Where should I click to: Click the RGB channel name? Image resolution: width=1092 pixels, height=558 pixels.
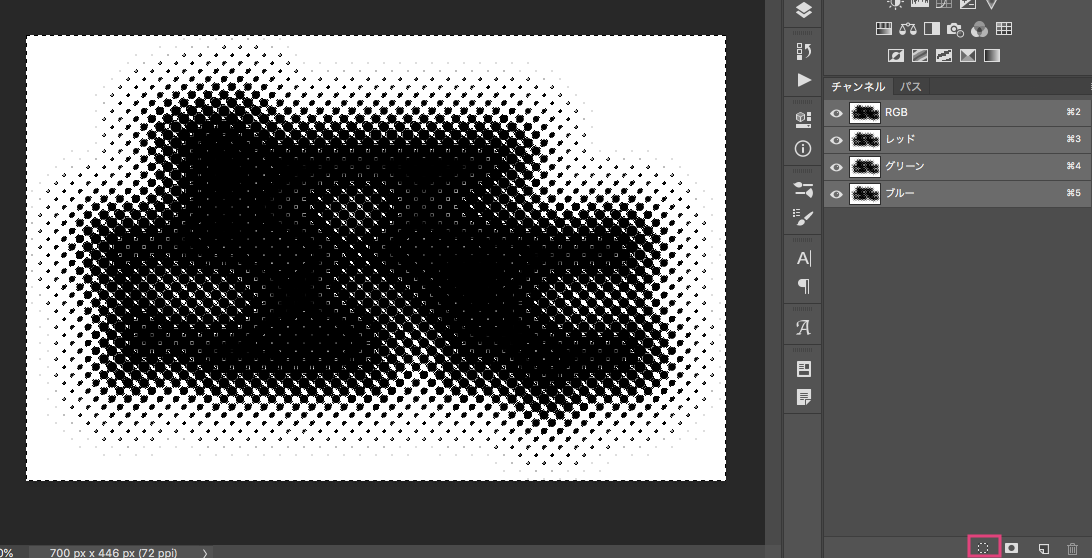coord(896,112)
